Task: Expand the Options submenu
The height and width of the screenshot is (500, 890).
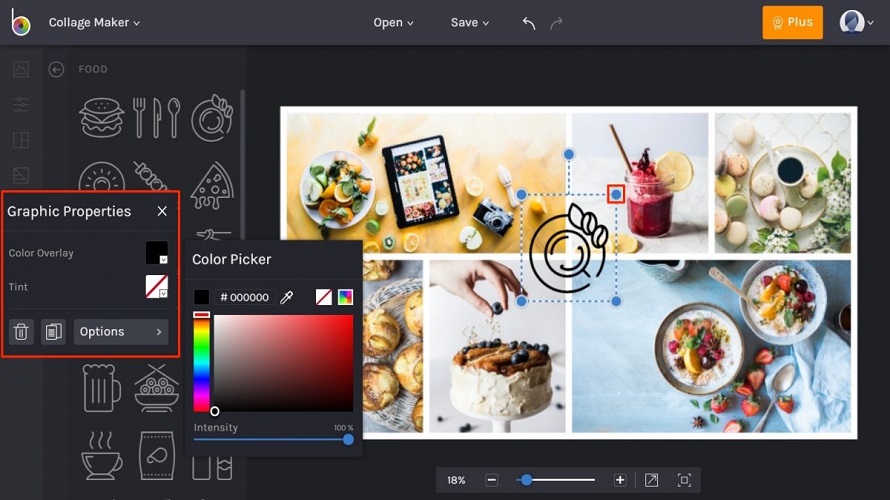Action: tap(121, 332)
